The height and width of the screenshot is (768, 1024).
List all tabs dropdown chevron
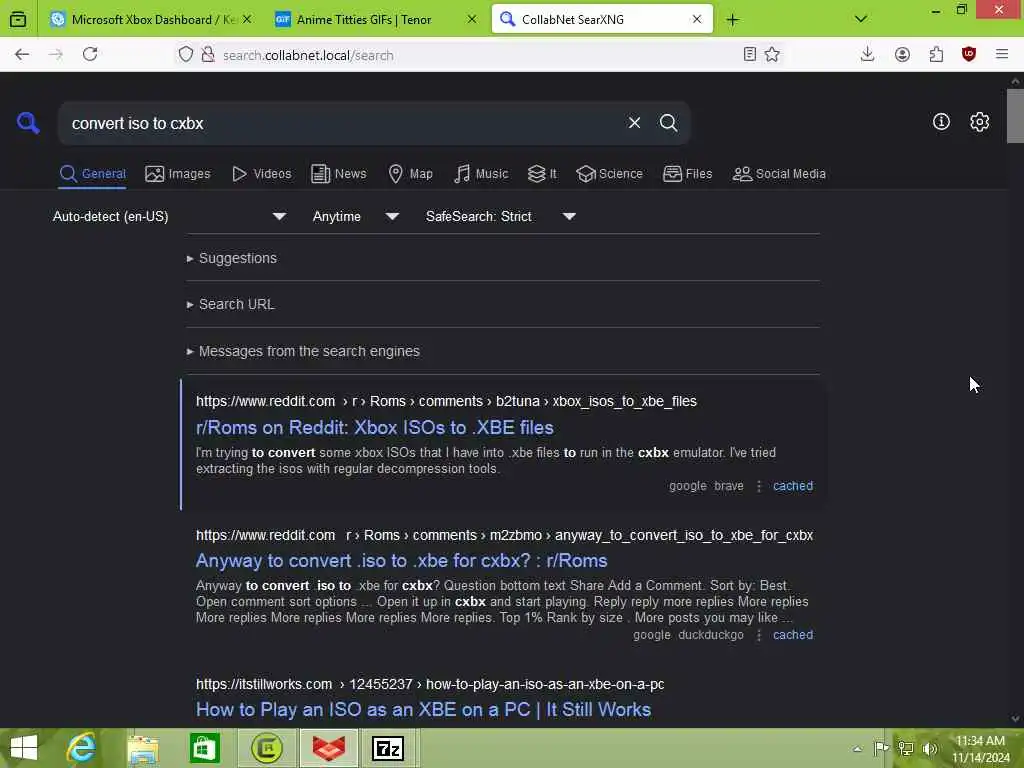point(861,19)
